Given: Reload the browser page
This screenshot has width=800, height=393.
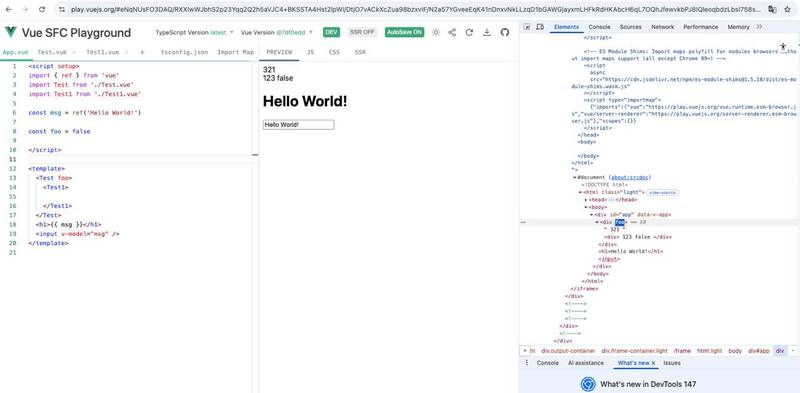Looking at the screenshot, I should tap(42, 9).
